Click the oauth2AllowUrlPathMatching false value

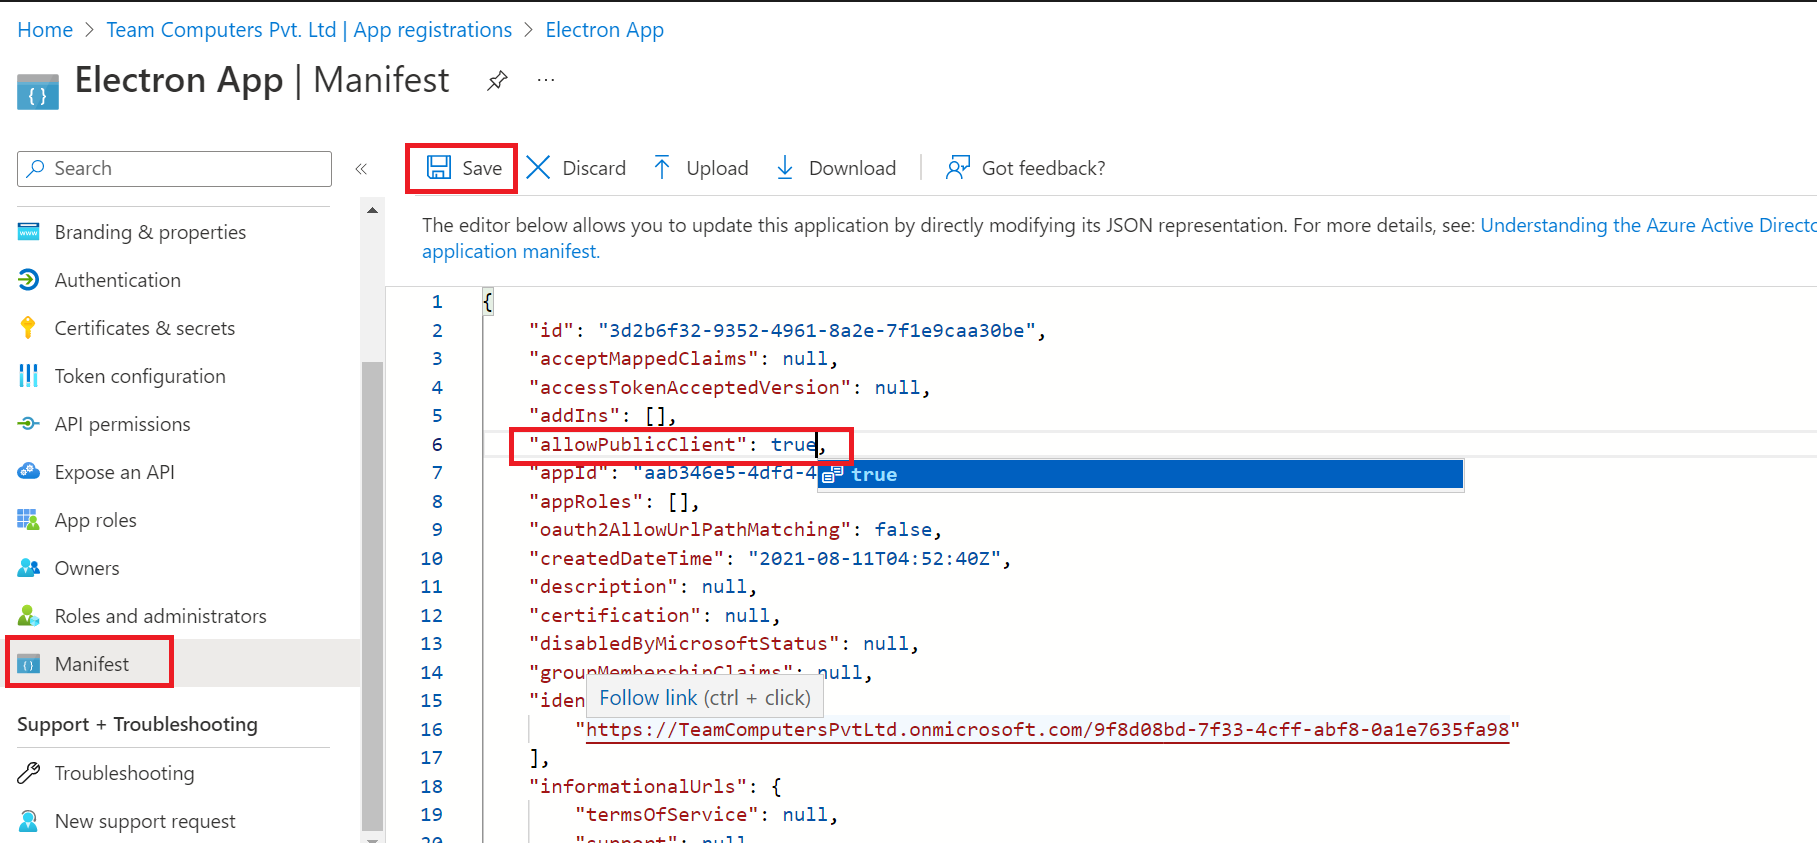[x=903, y=529]
